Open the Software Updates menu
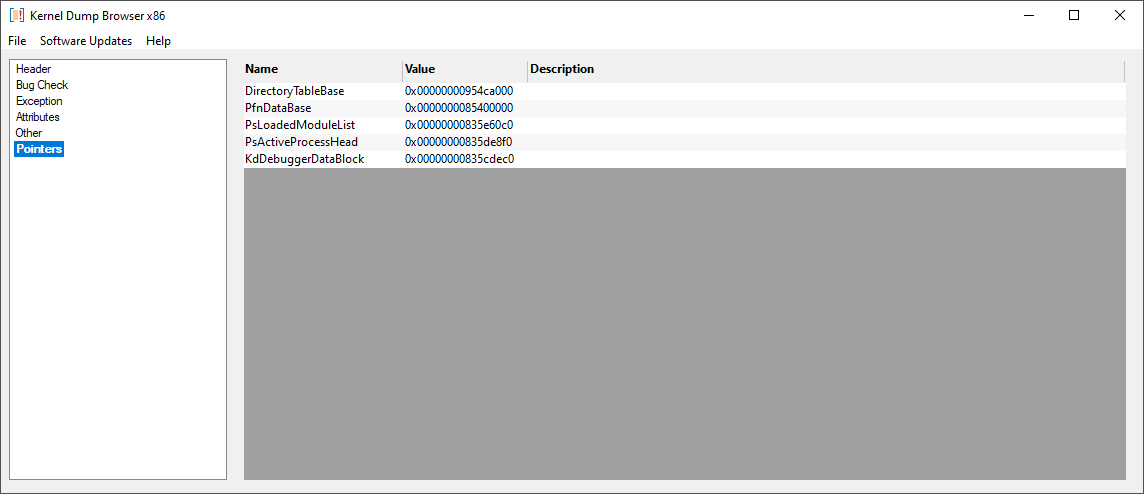1144x494 pixels. [x=86, y=41]
